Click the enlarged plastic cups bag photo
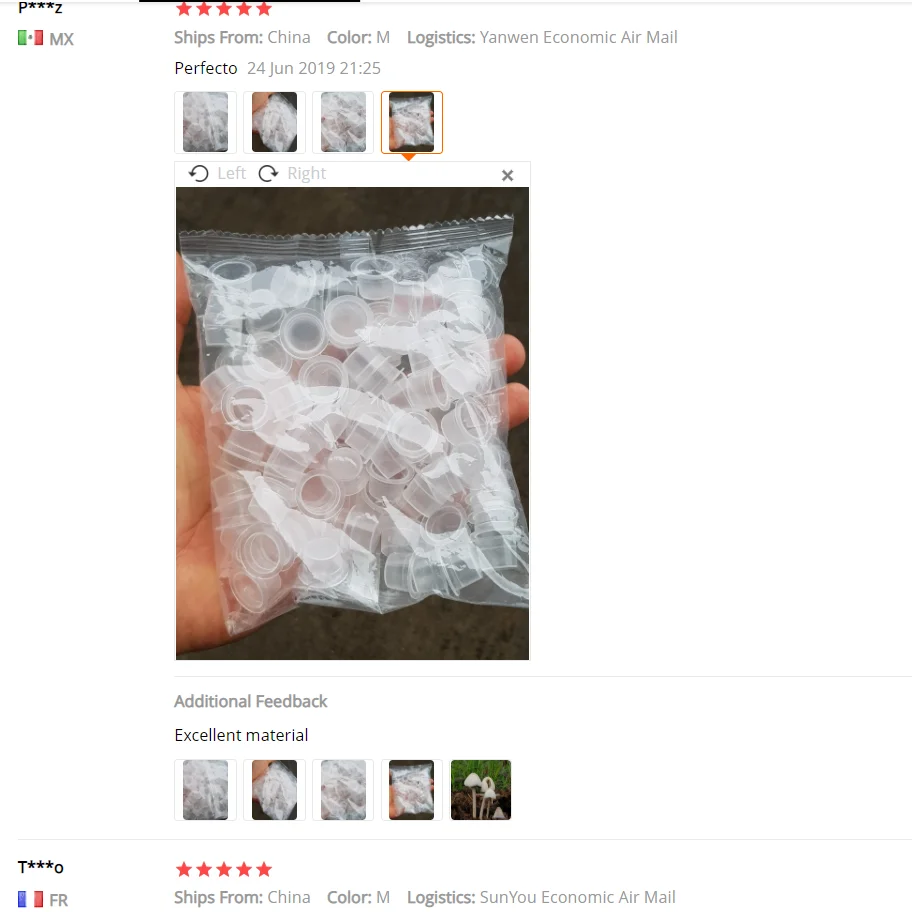 pos(352,423)
